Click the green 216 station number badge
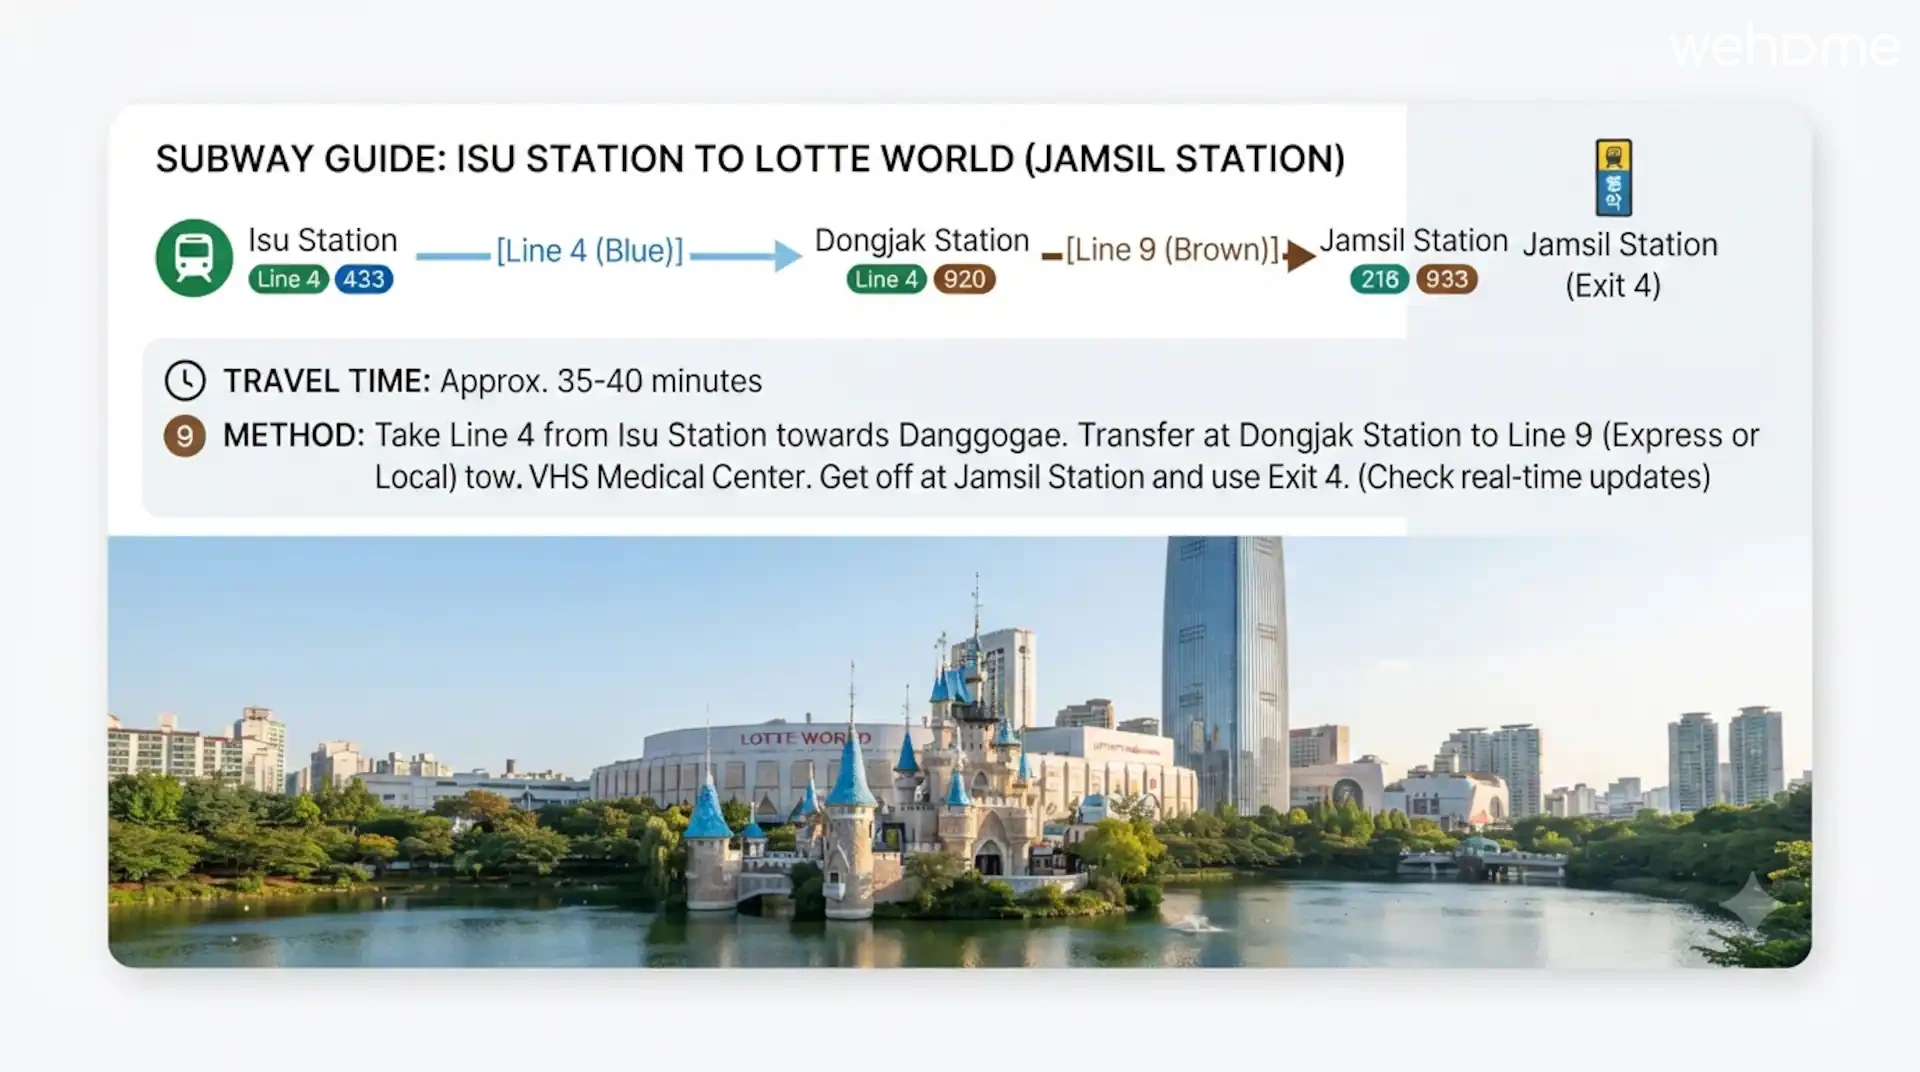1920x1072 pixels. point(1379,279)
